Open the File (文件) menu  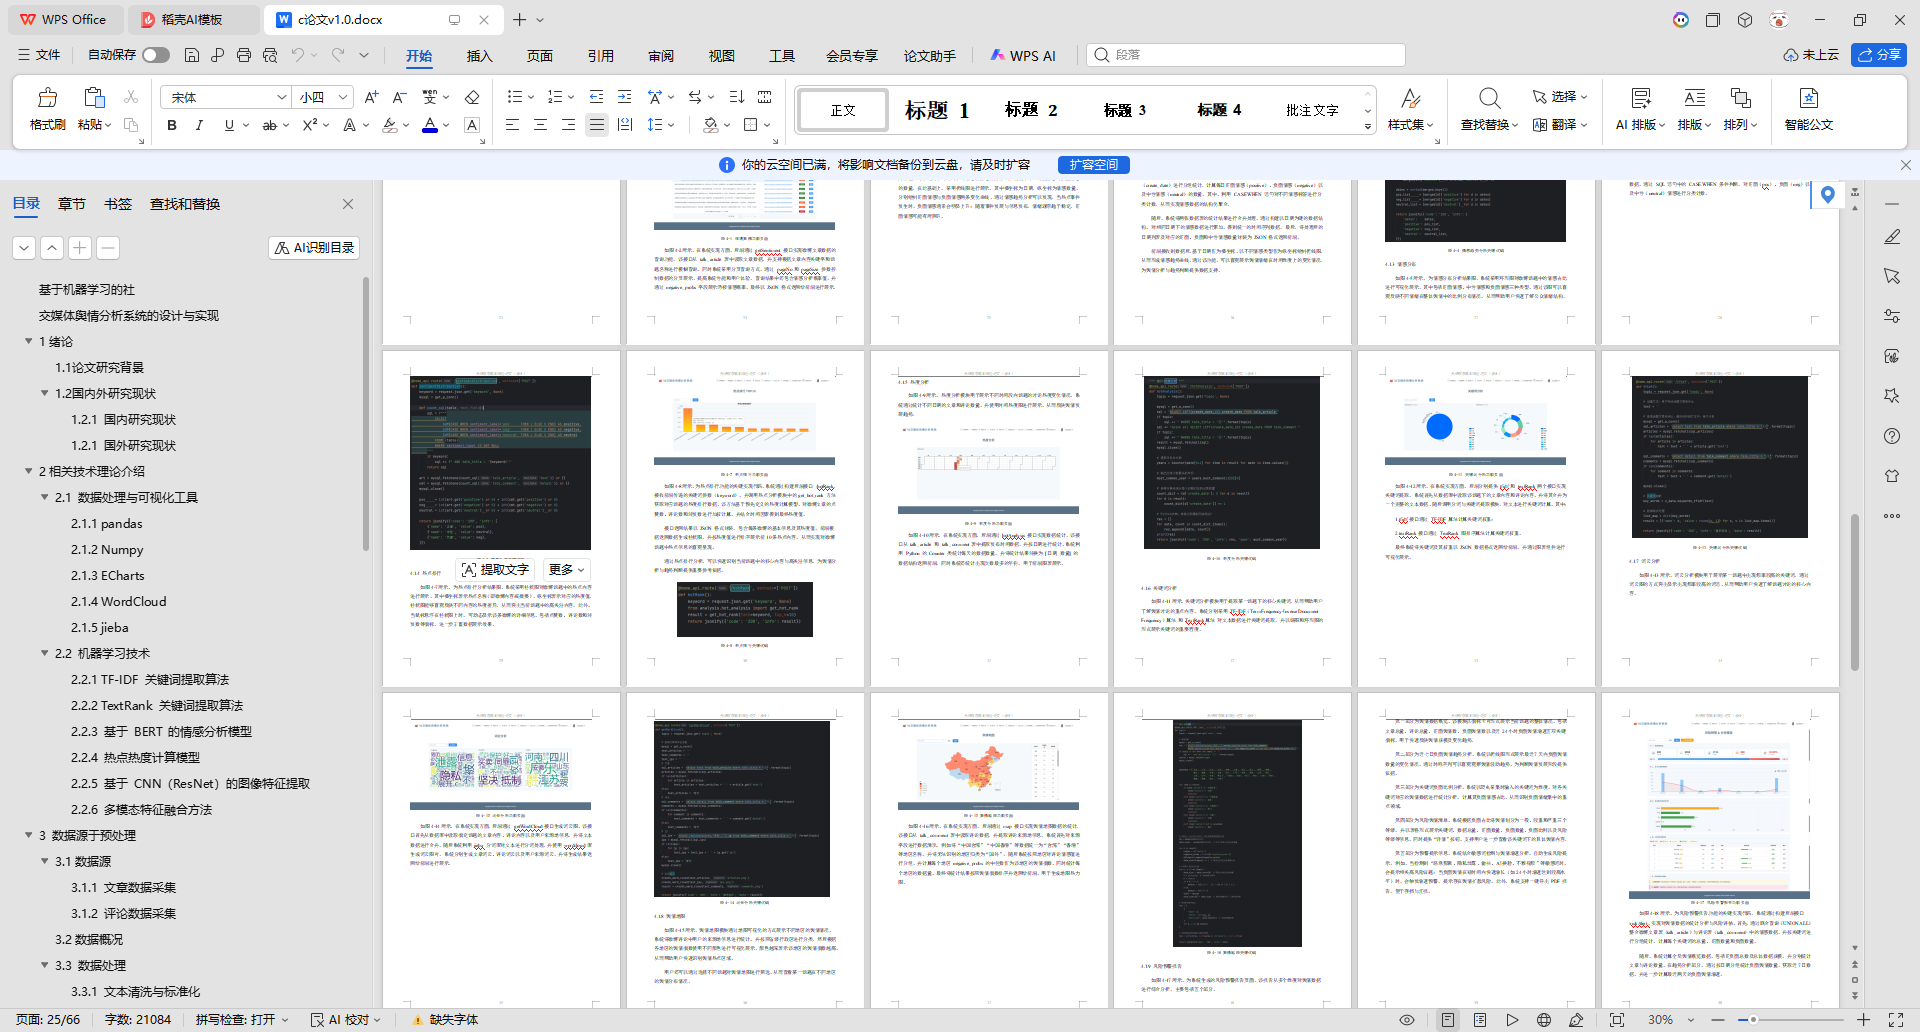point(39,55)
